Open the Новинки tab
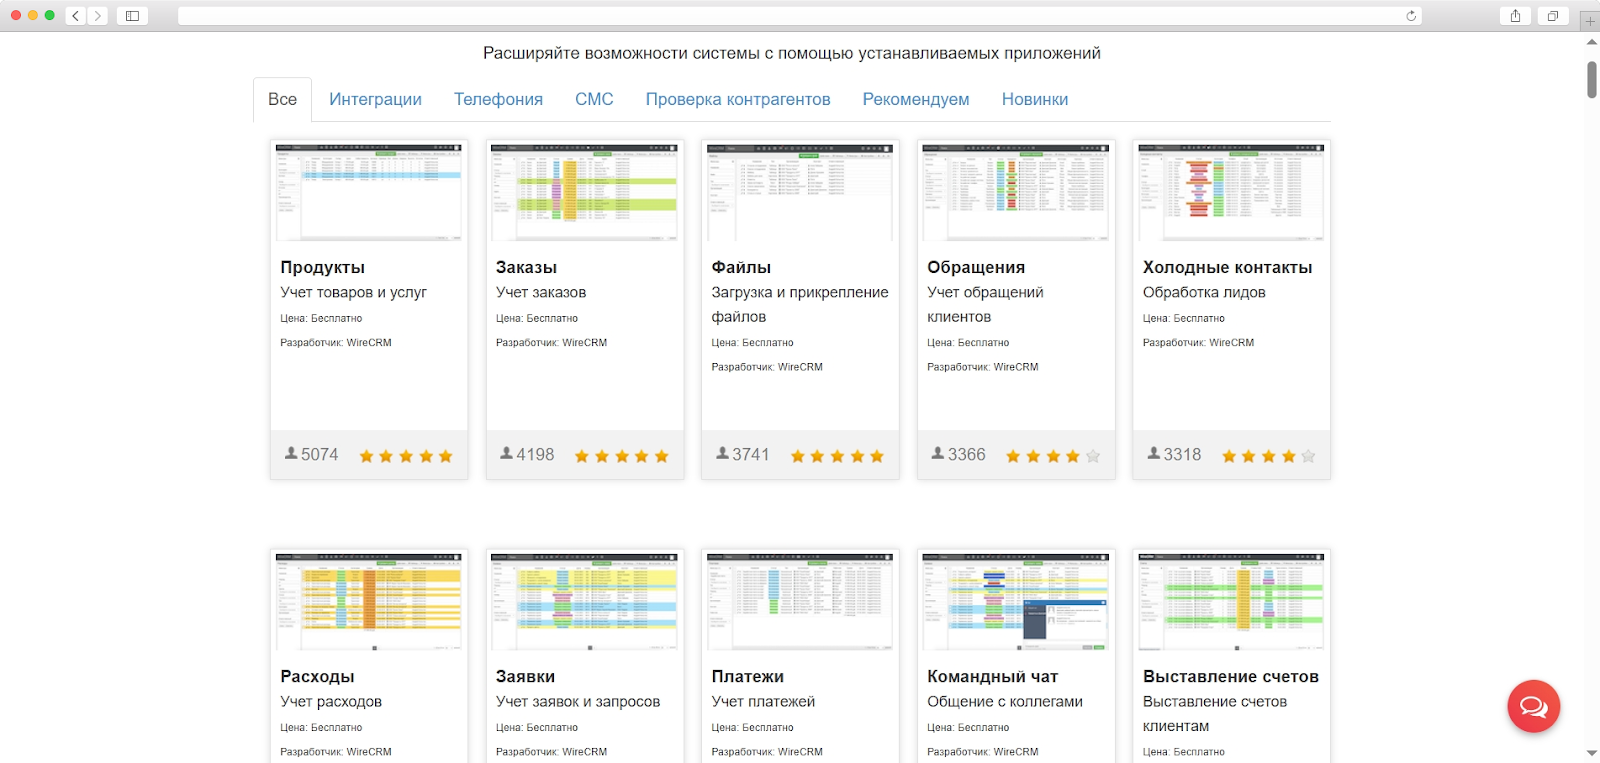 [1035, 99]
